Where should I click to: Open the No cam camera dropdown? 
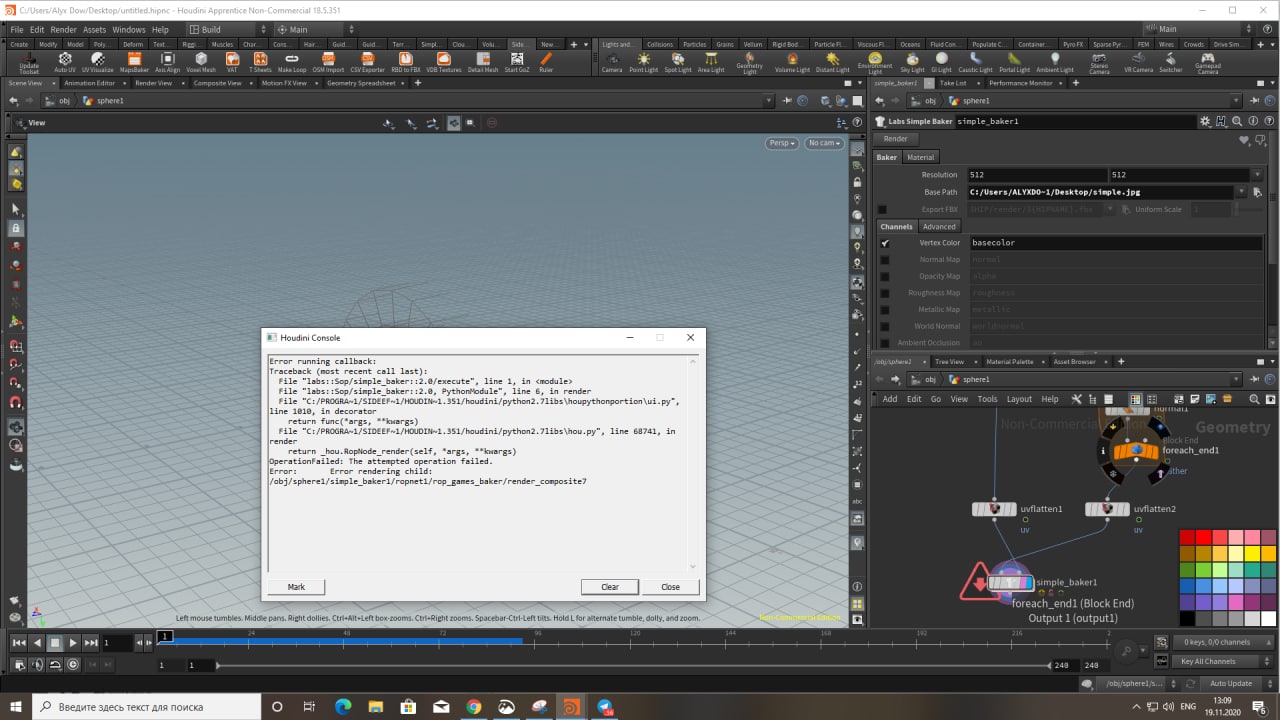(x=823, y=143)
